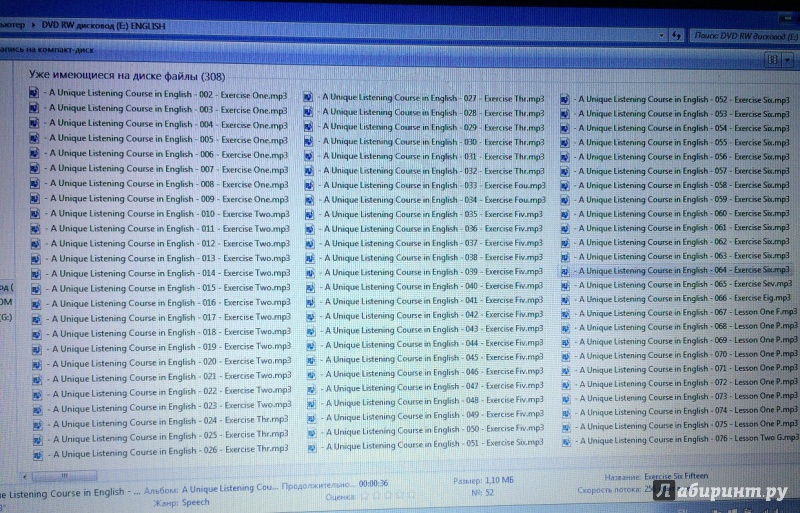The image size is (800, 513).
Task: Collapse group 'Уже имеющиеся на диске файлы (308)'
Action: coord(127,76)
